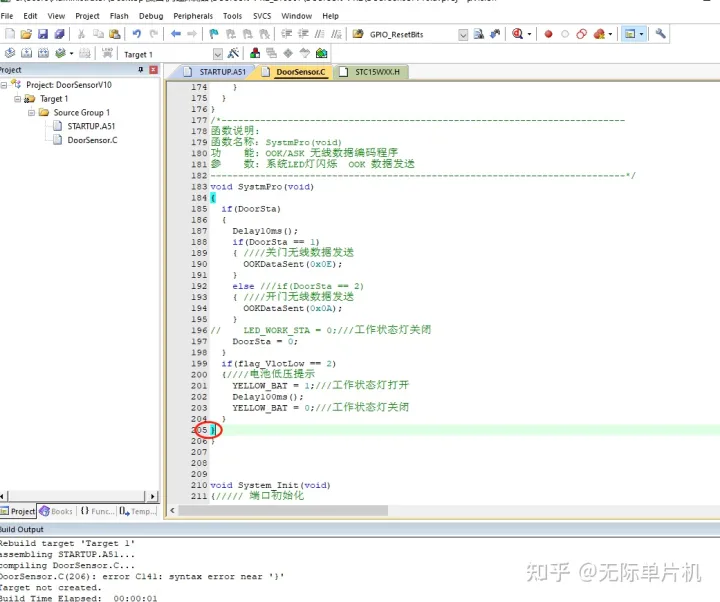Click the Insert Breakpoint red dot icon
This screenshot has width=720, height=602.
(548, 34)
